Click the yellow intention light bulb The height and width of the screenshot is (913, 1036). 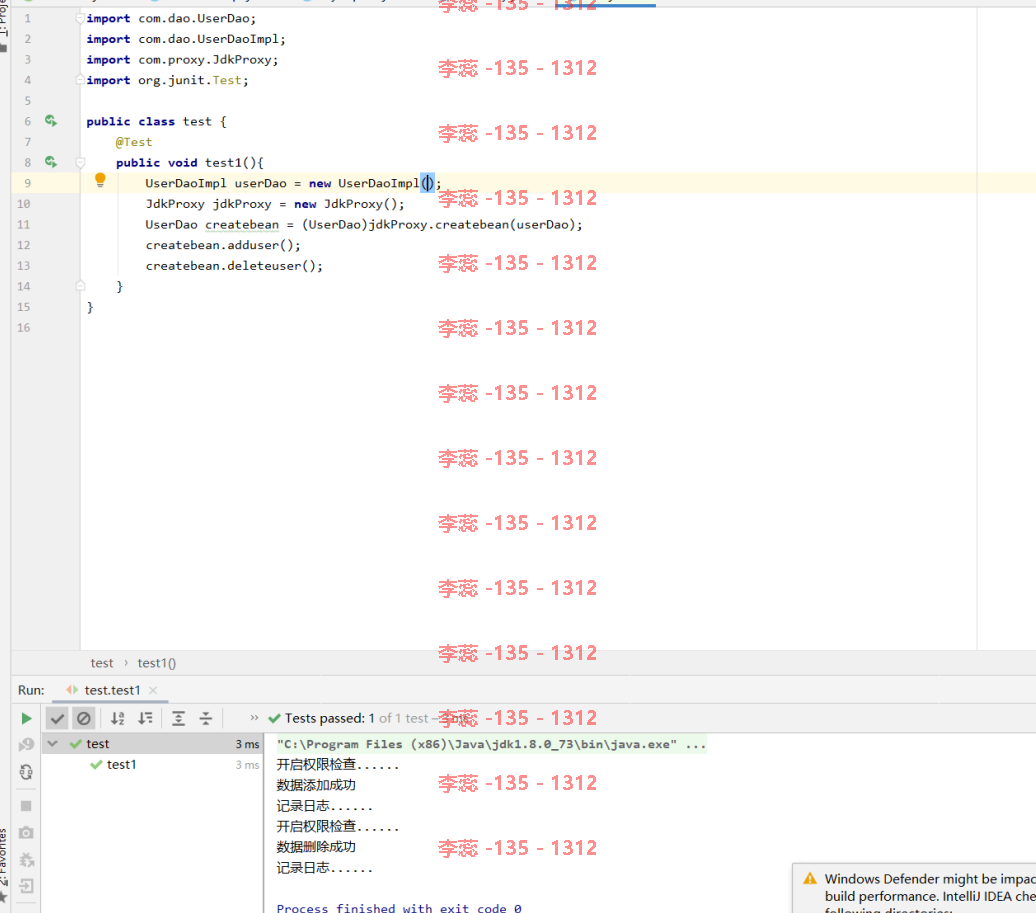pyautogui.click(x=100, y=180)
